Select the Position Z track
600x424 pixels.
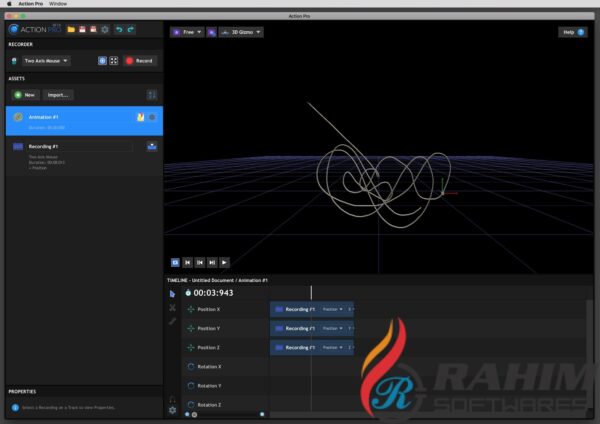coord(225,347)
